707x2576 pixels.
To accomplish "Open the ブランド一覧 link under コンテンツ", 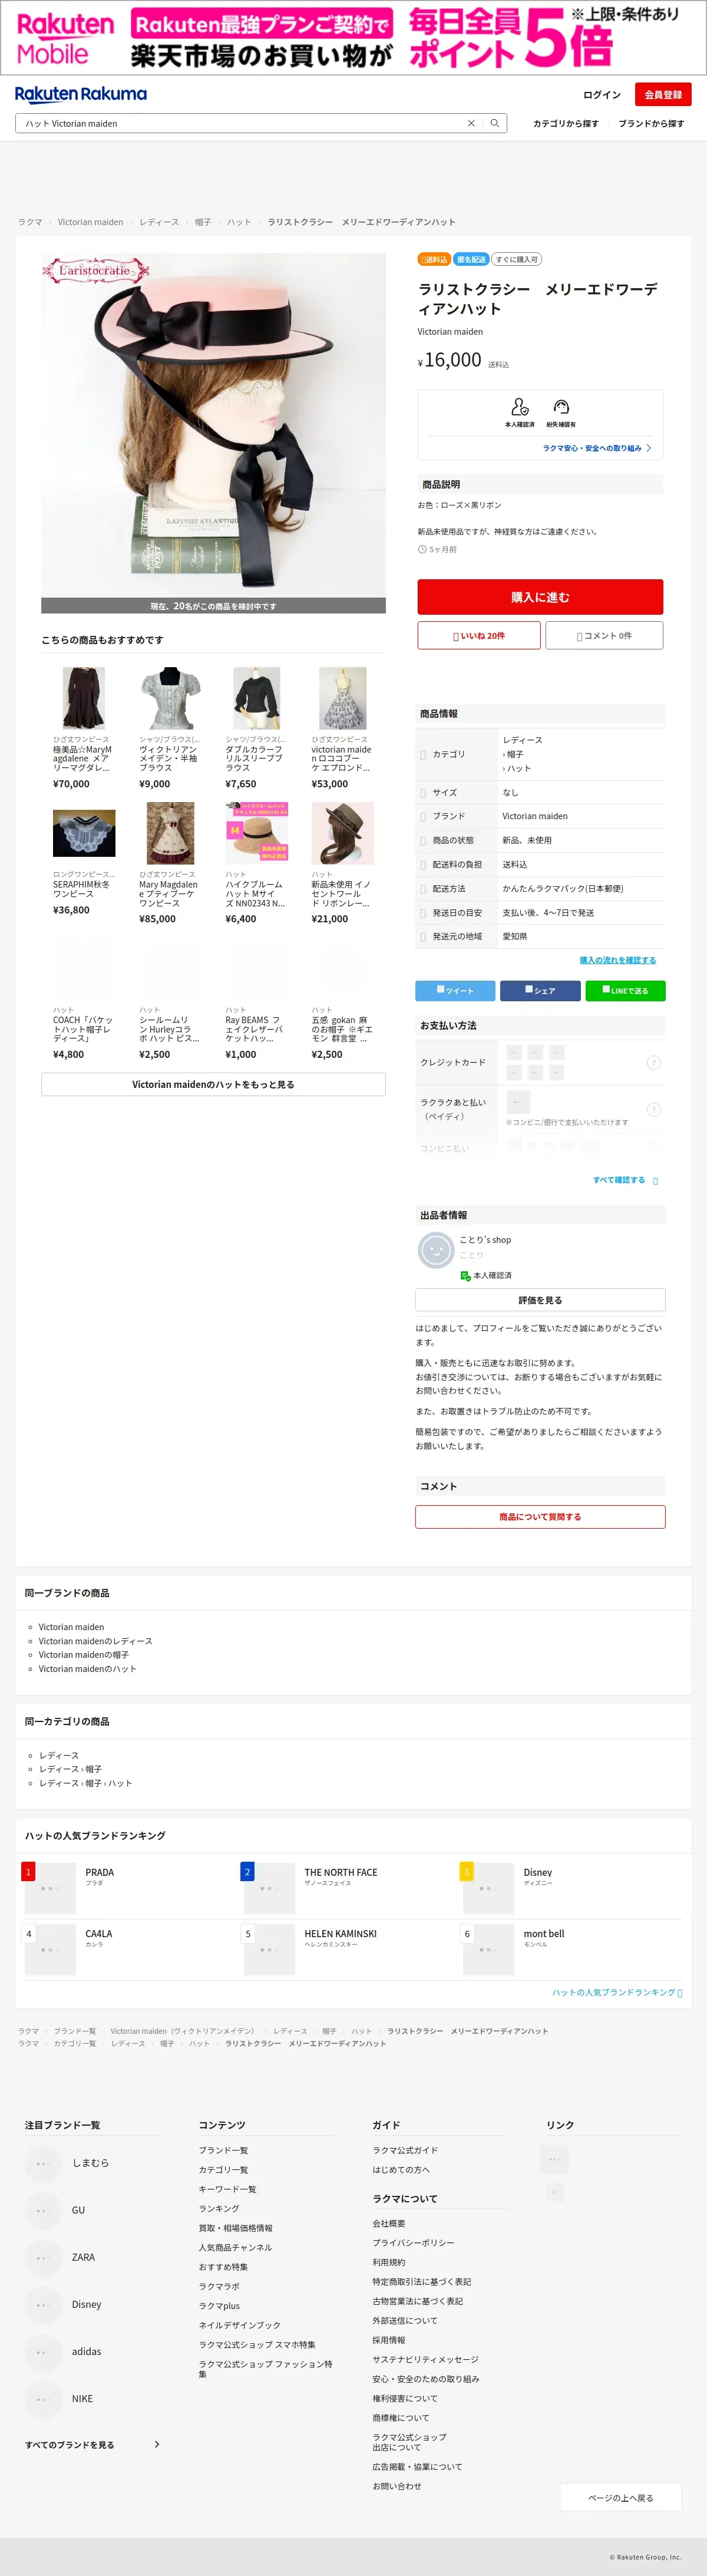I will point(223,2150).
